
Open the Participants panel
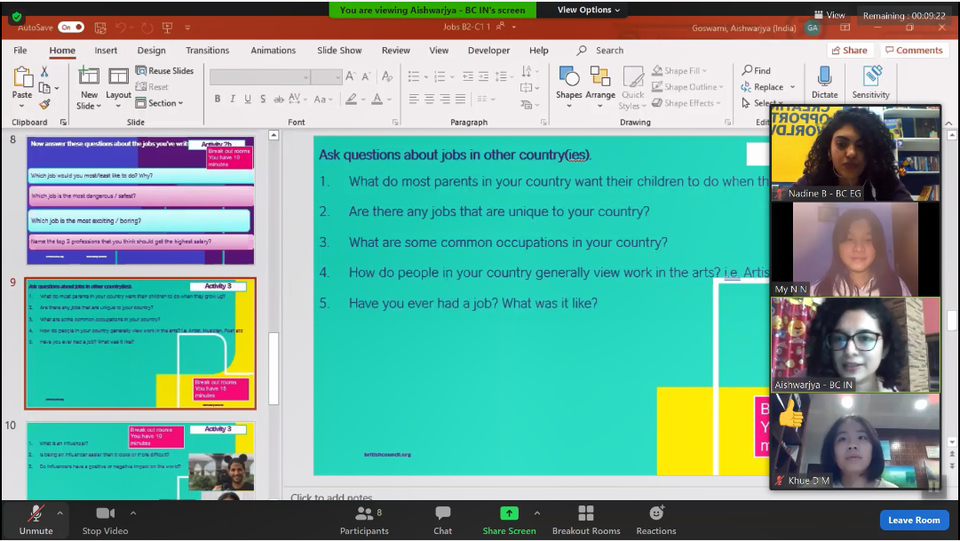[364, 514]
